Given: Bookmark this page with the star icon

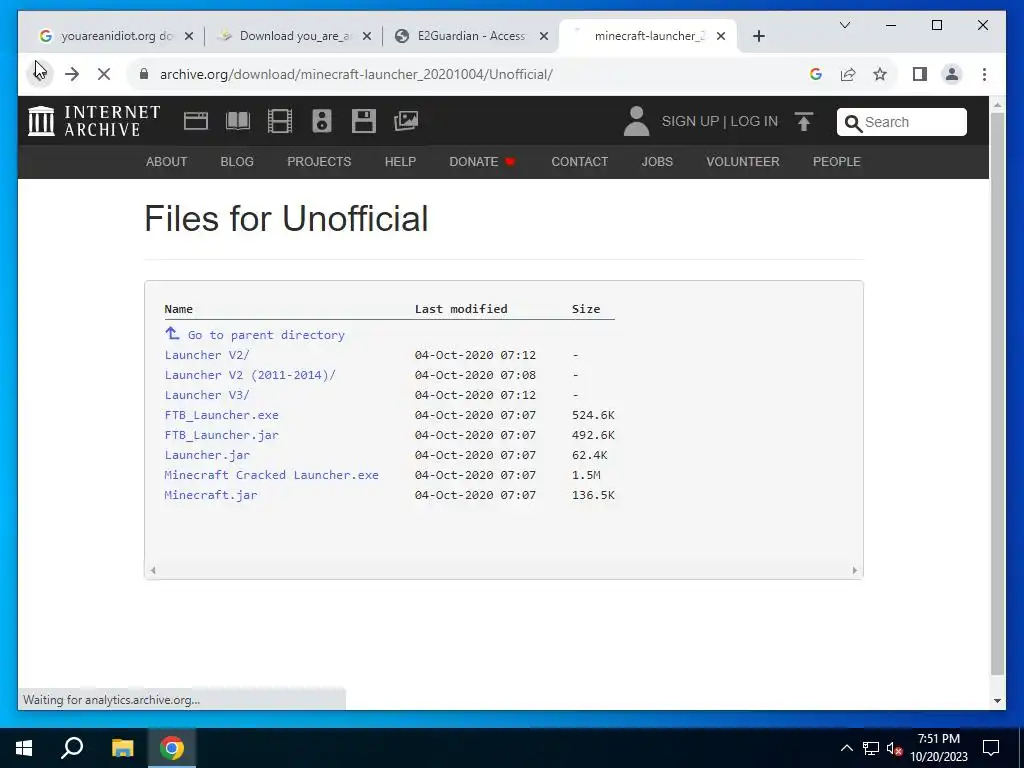Looking at the screenshot, I should (x=880, y=74).
